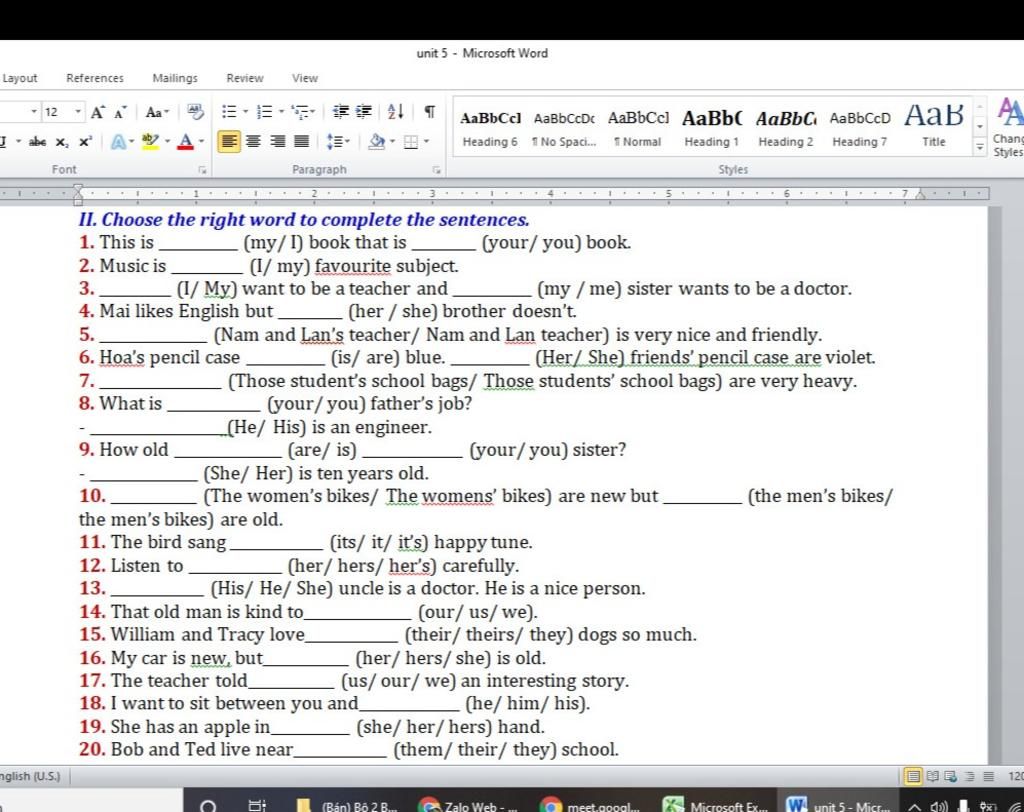
Task: Select Align Text Left
Action: tap(229, 141)
